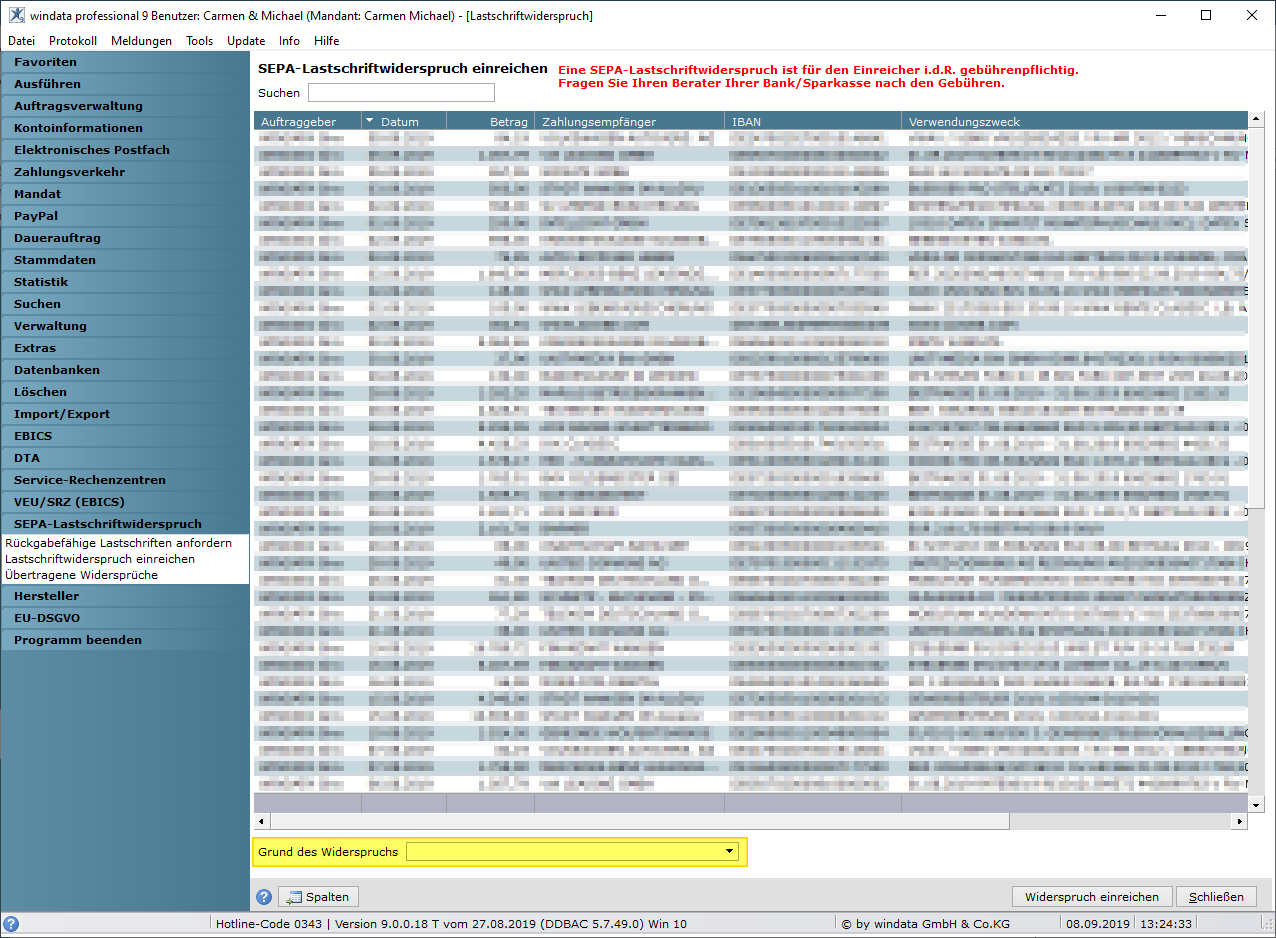The image size is (1276, 938).
Task: Expand the Ausführen sidebar section
Action: (125, 84)
